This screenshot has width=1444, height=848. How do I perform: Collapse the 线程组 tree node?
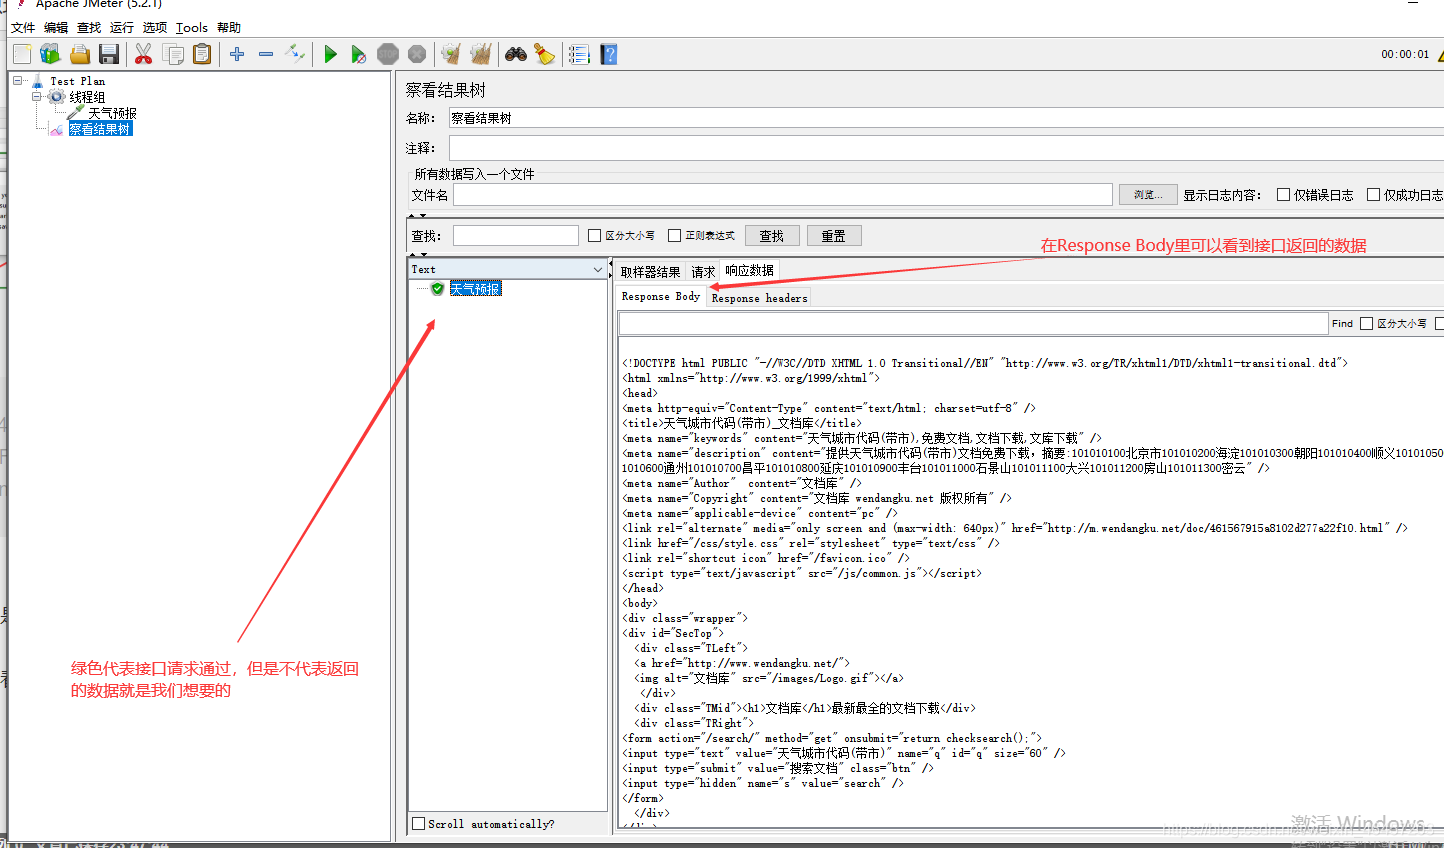click(37, 97)
